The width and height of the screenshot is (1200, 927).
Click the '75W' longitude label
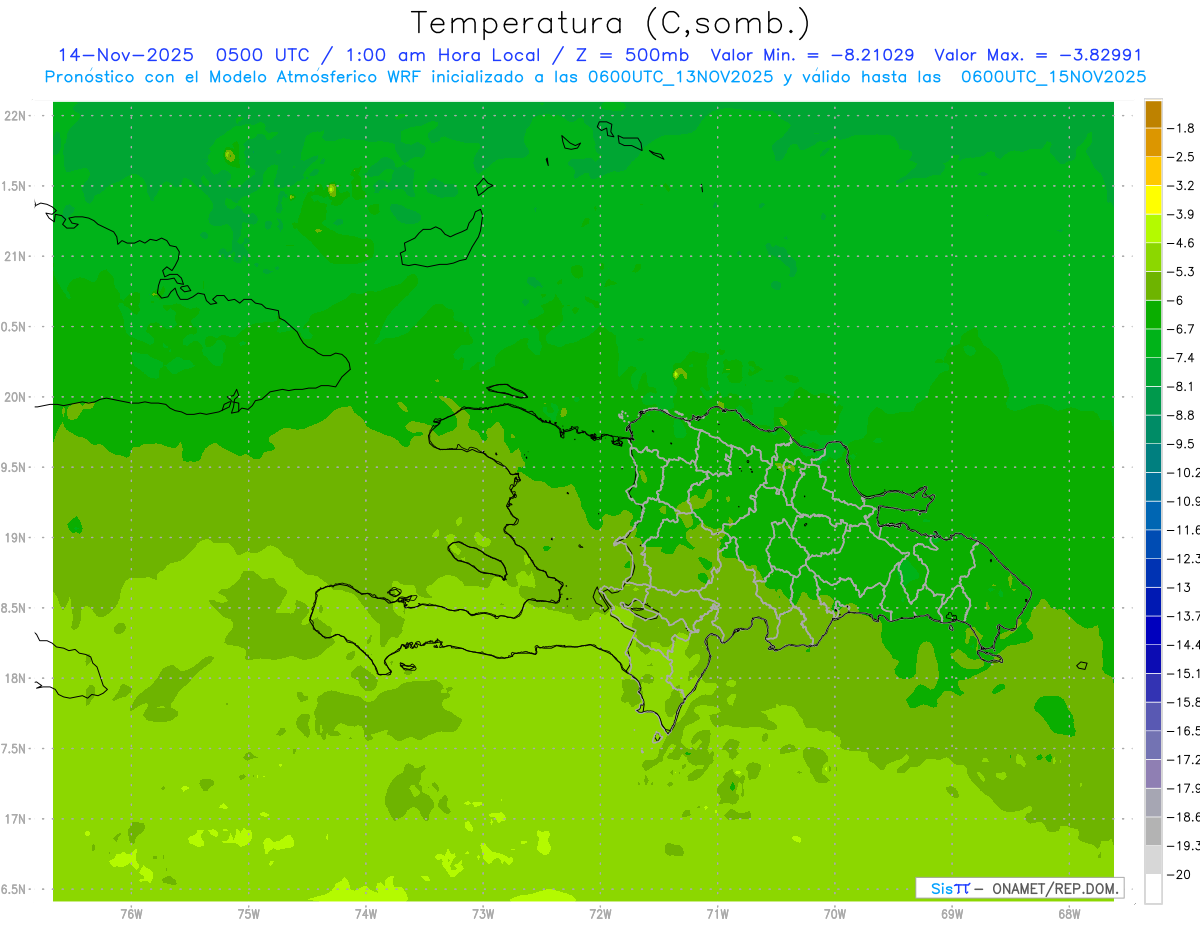(249, 914)
